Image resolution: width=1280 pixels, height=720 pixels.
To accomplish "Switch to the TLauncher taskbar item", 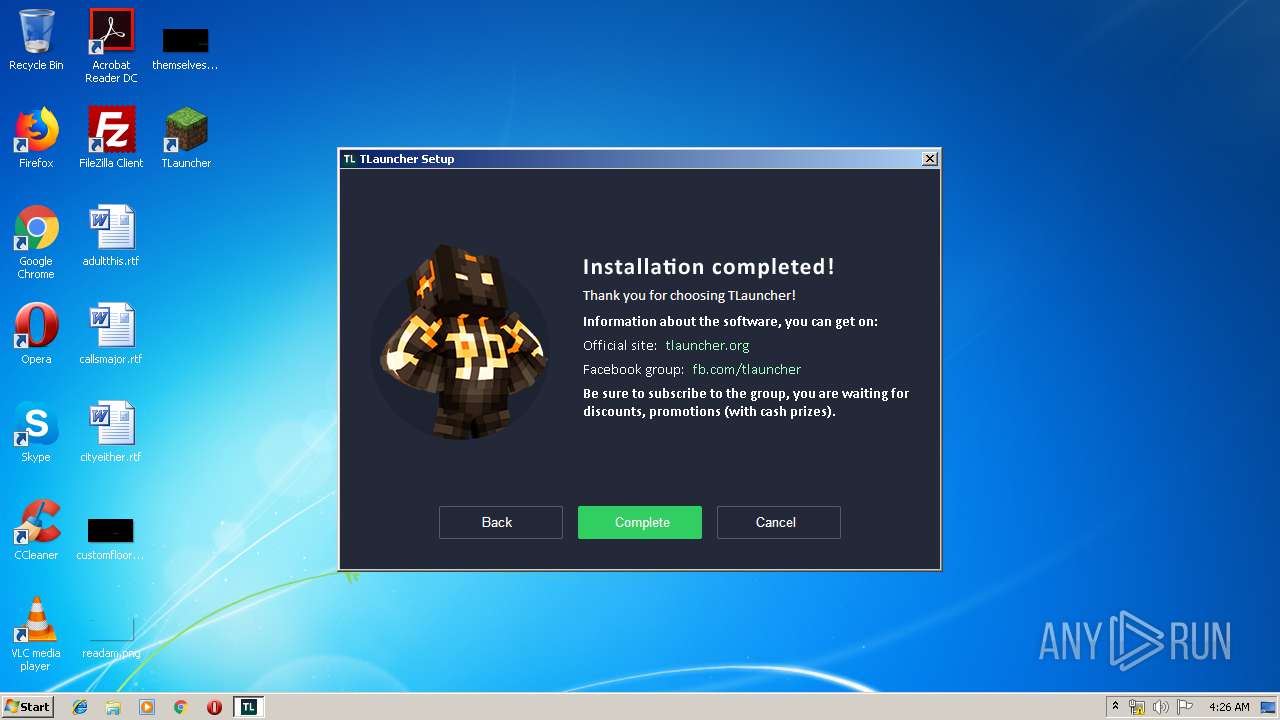I will click(x=248, y=707).
